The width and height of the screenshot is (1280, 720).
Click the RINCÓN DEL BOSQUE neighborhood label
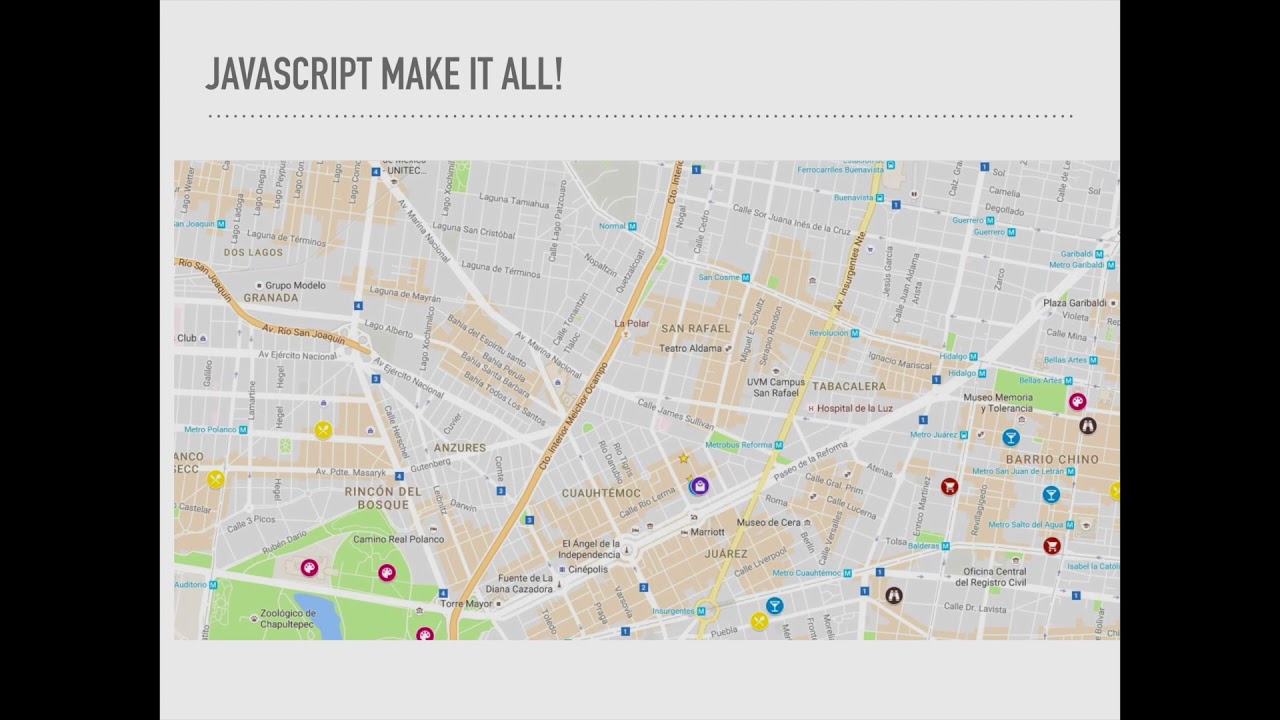pos(383,498)
